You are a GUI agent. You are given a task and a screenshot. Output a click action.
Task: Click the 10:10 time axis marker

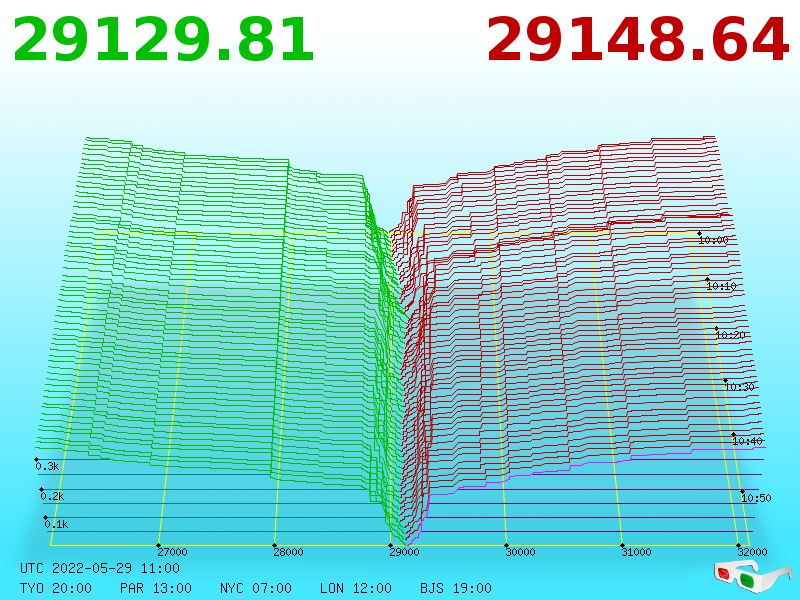click(x=721, y=286)
